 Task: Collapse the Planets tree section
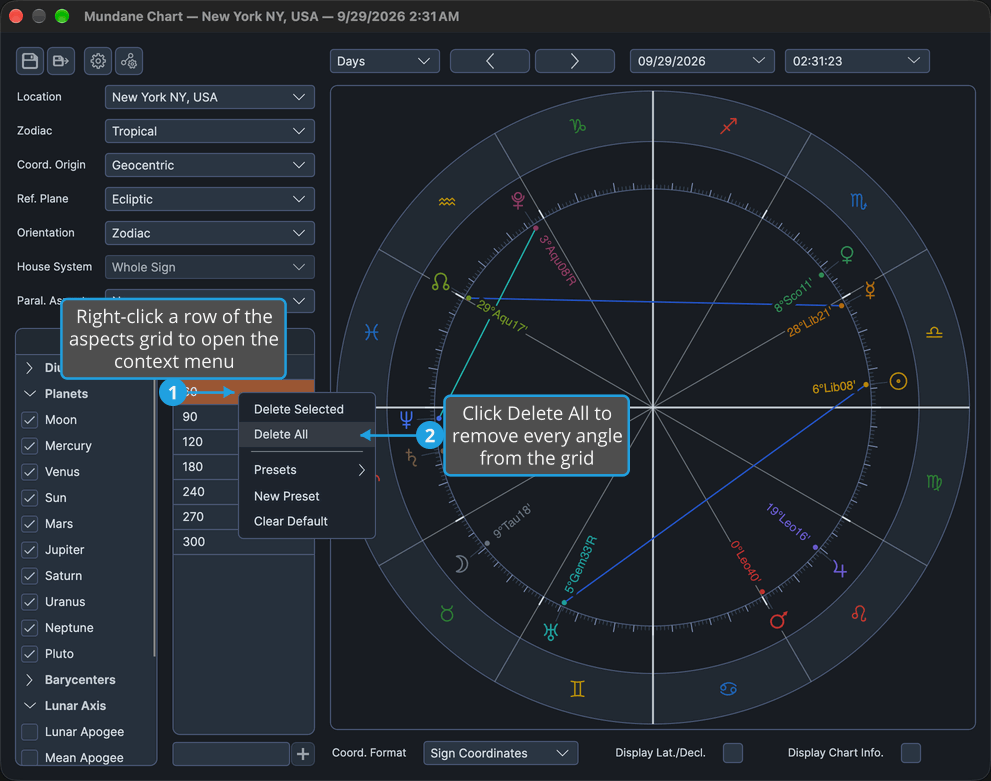click(x=29, y=394)
